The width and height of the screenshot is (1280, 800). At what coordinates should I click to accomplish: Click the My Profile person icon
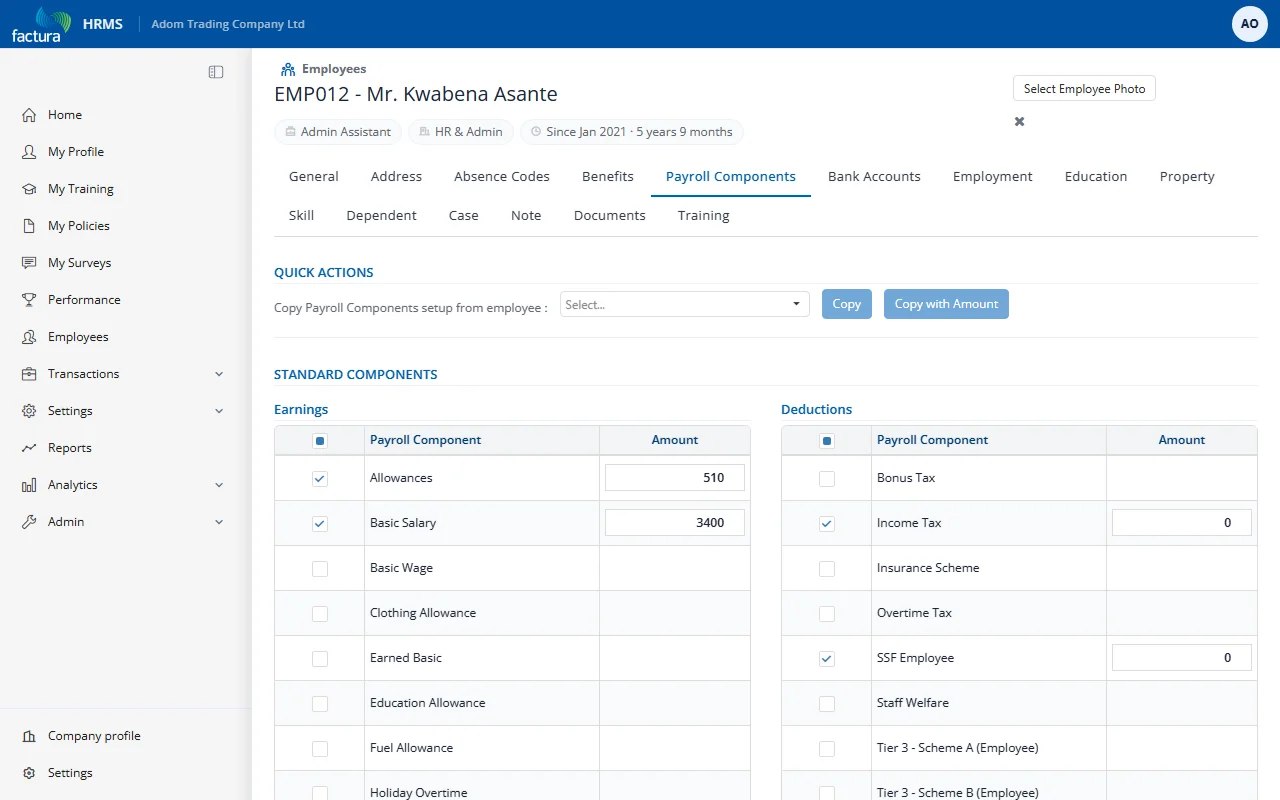29,152
